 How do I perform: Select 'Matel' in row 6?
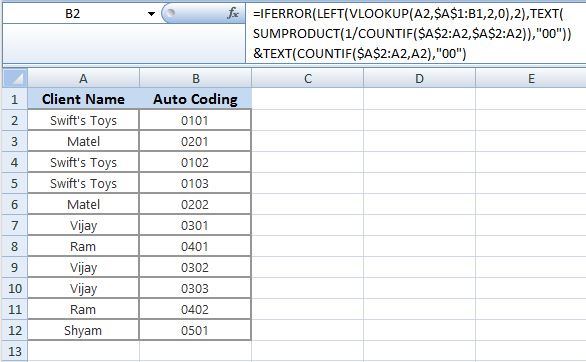click(83, 204)
